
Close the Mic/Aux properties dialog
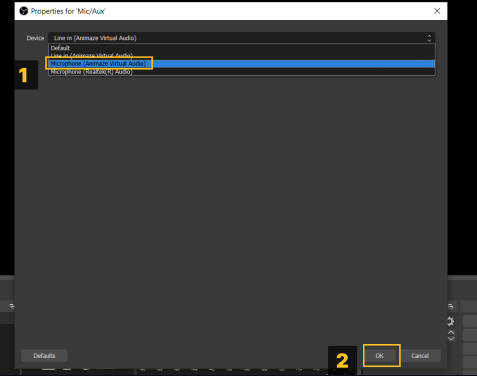point(437,11)
